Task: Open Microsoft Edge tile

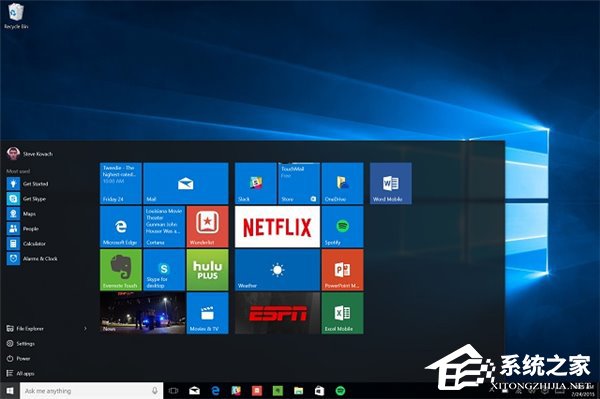Action: pos(121,226)
